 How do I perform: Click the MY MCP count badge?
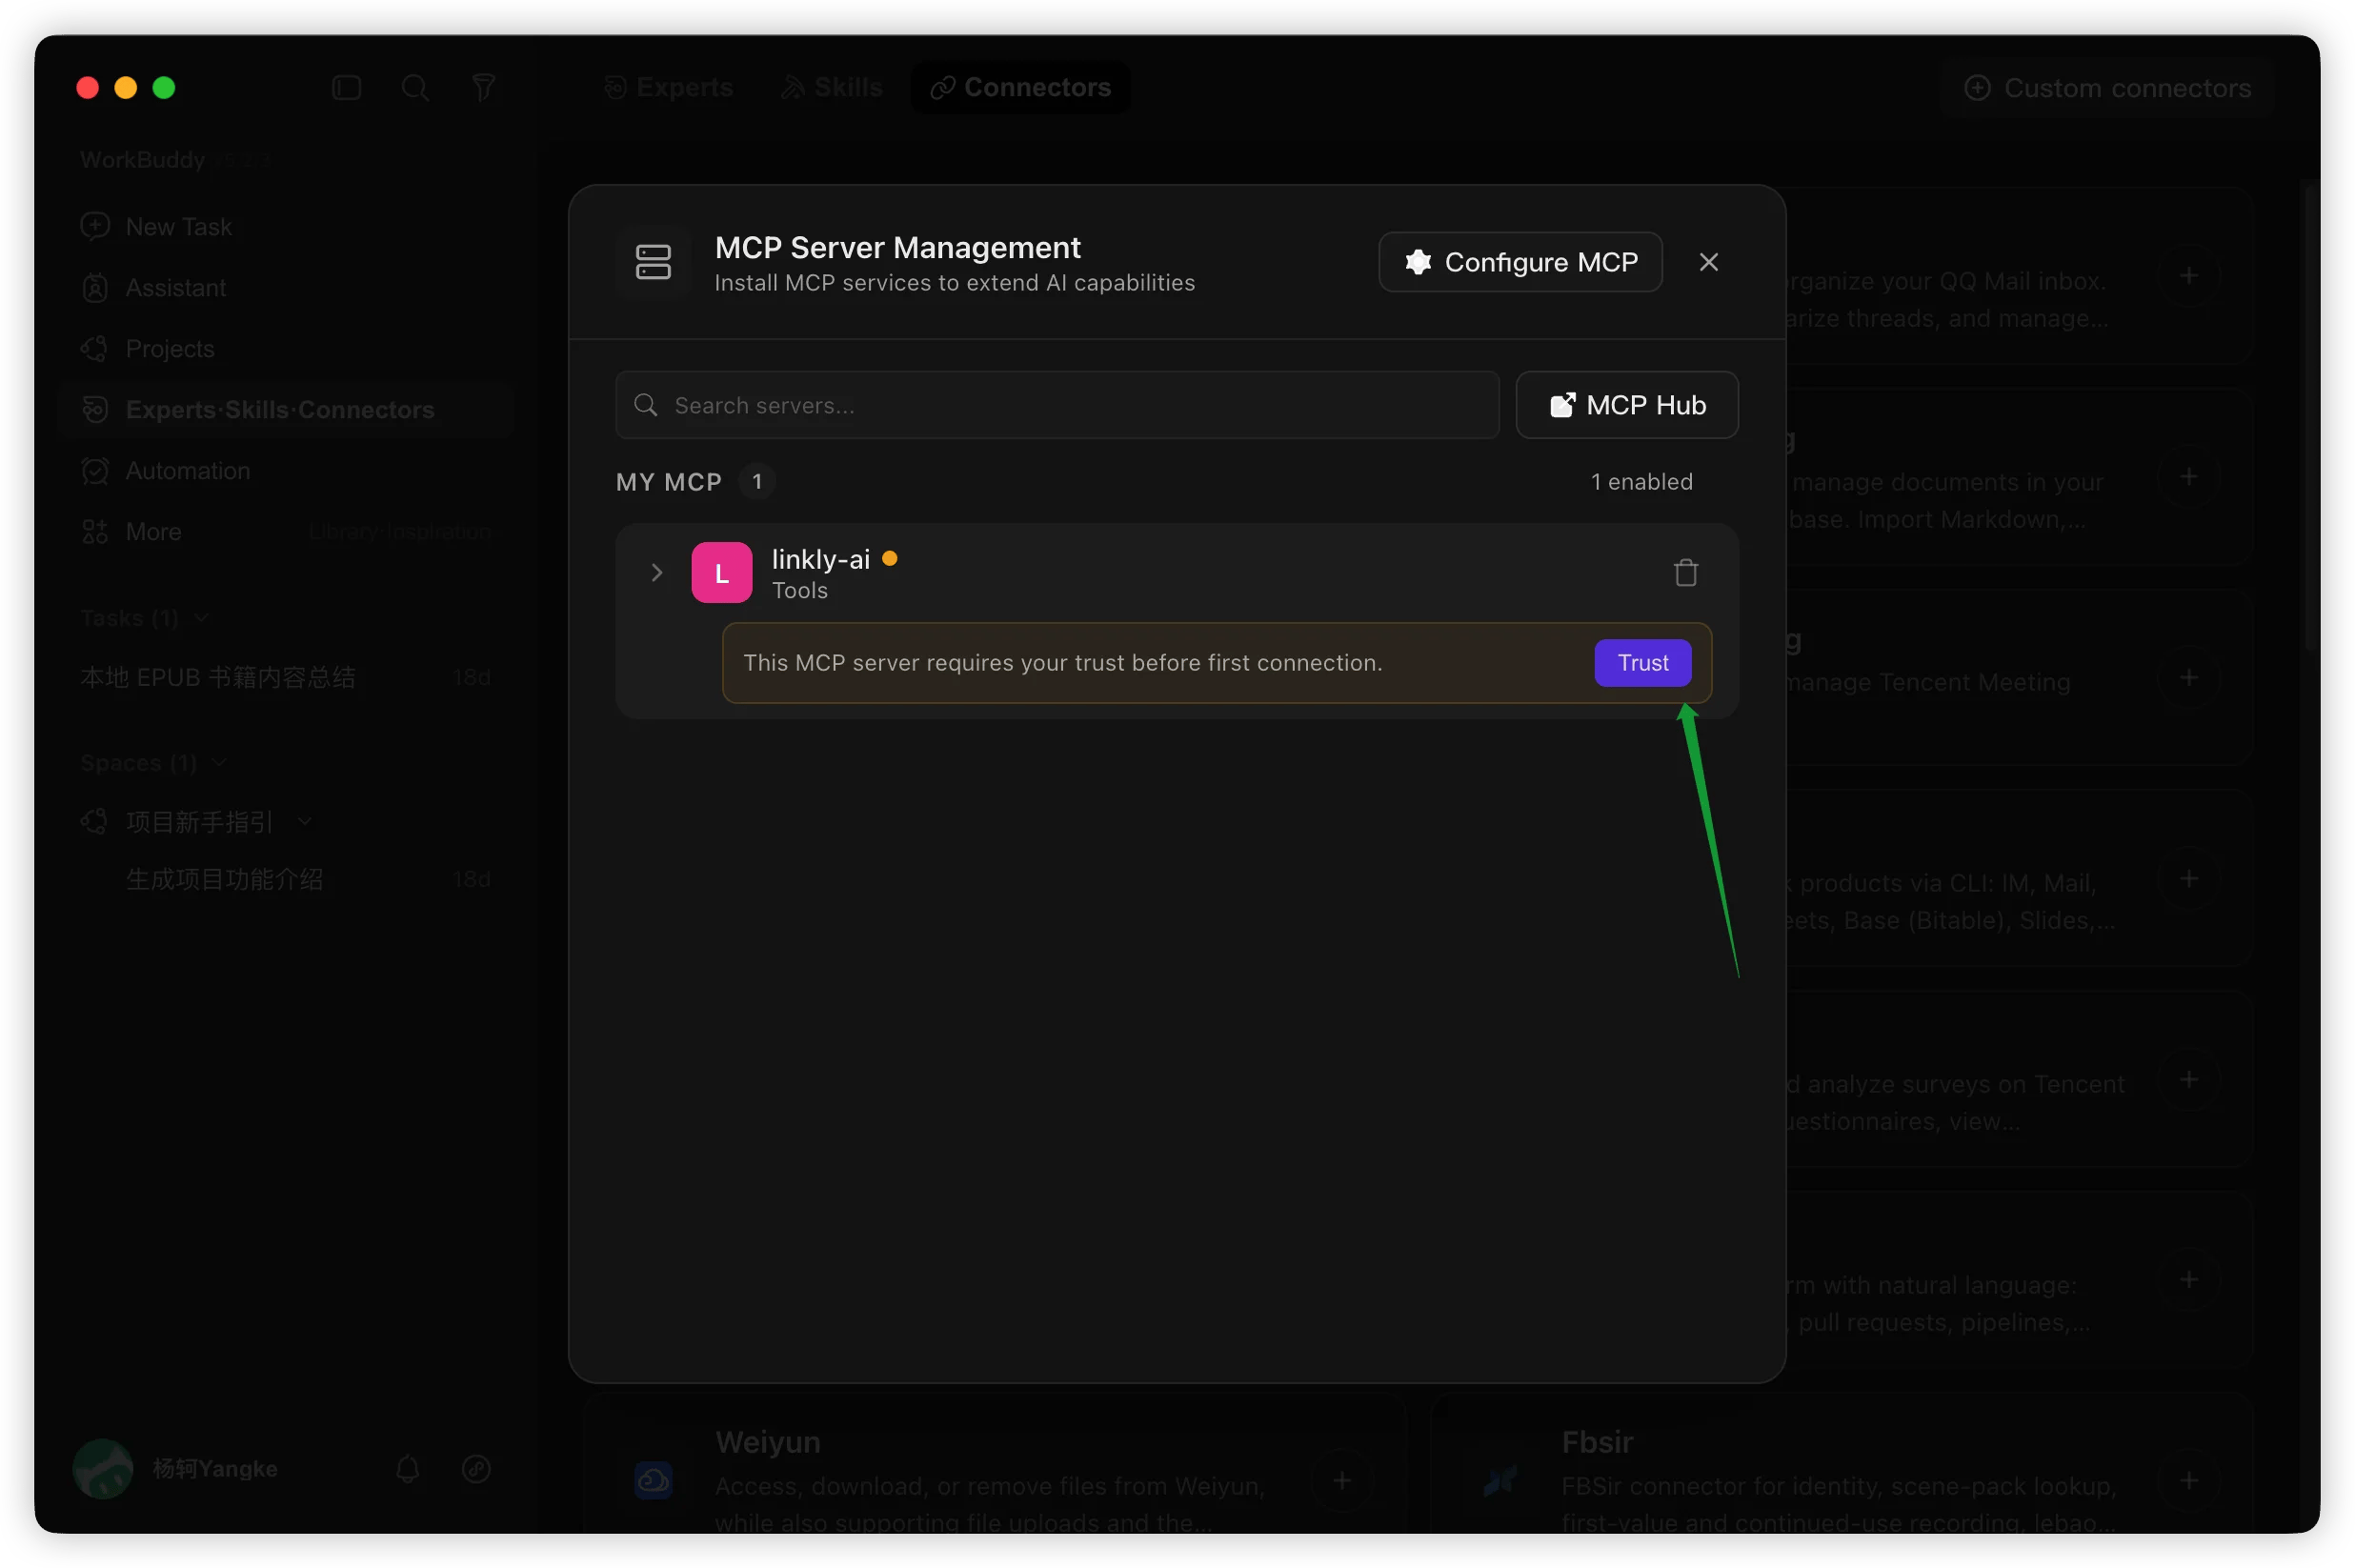(757, 482)
